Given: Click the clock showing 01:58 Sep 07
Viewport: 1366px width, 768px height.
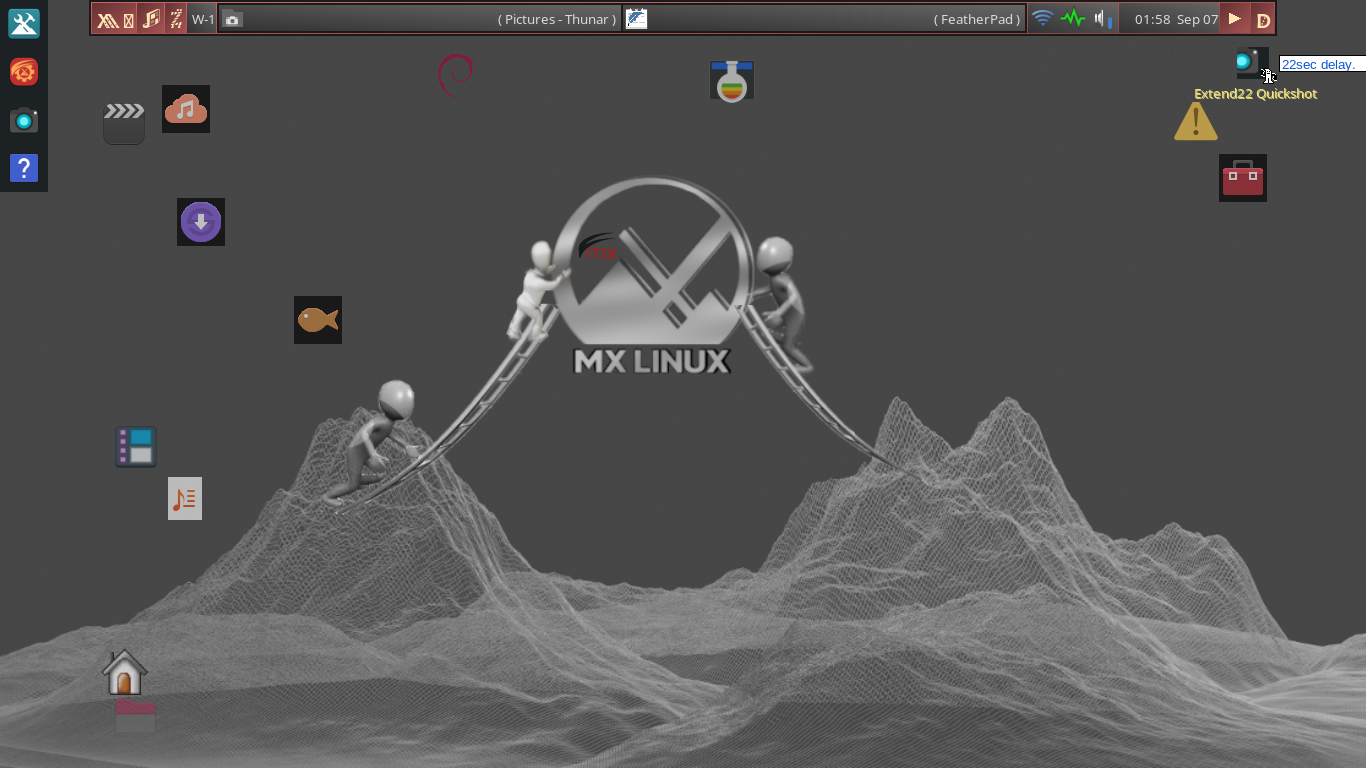Looking at the screenshot, I should click(1176, 19).
